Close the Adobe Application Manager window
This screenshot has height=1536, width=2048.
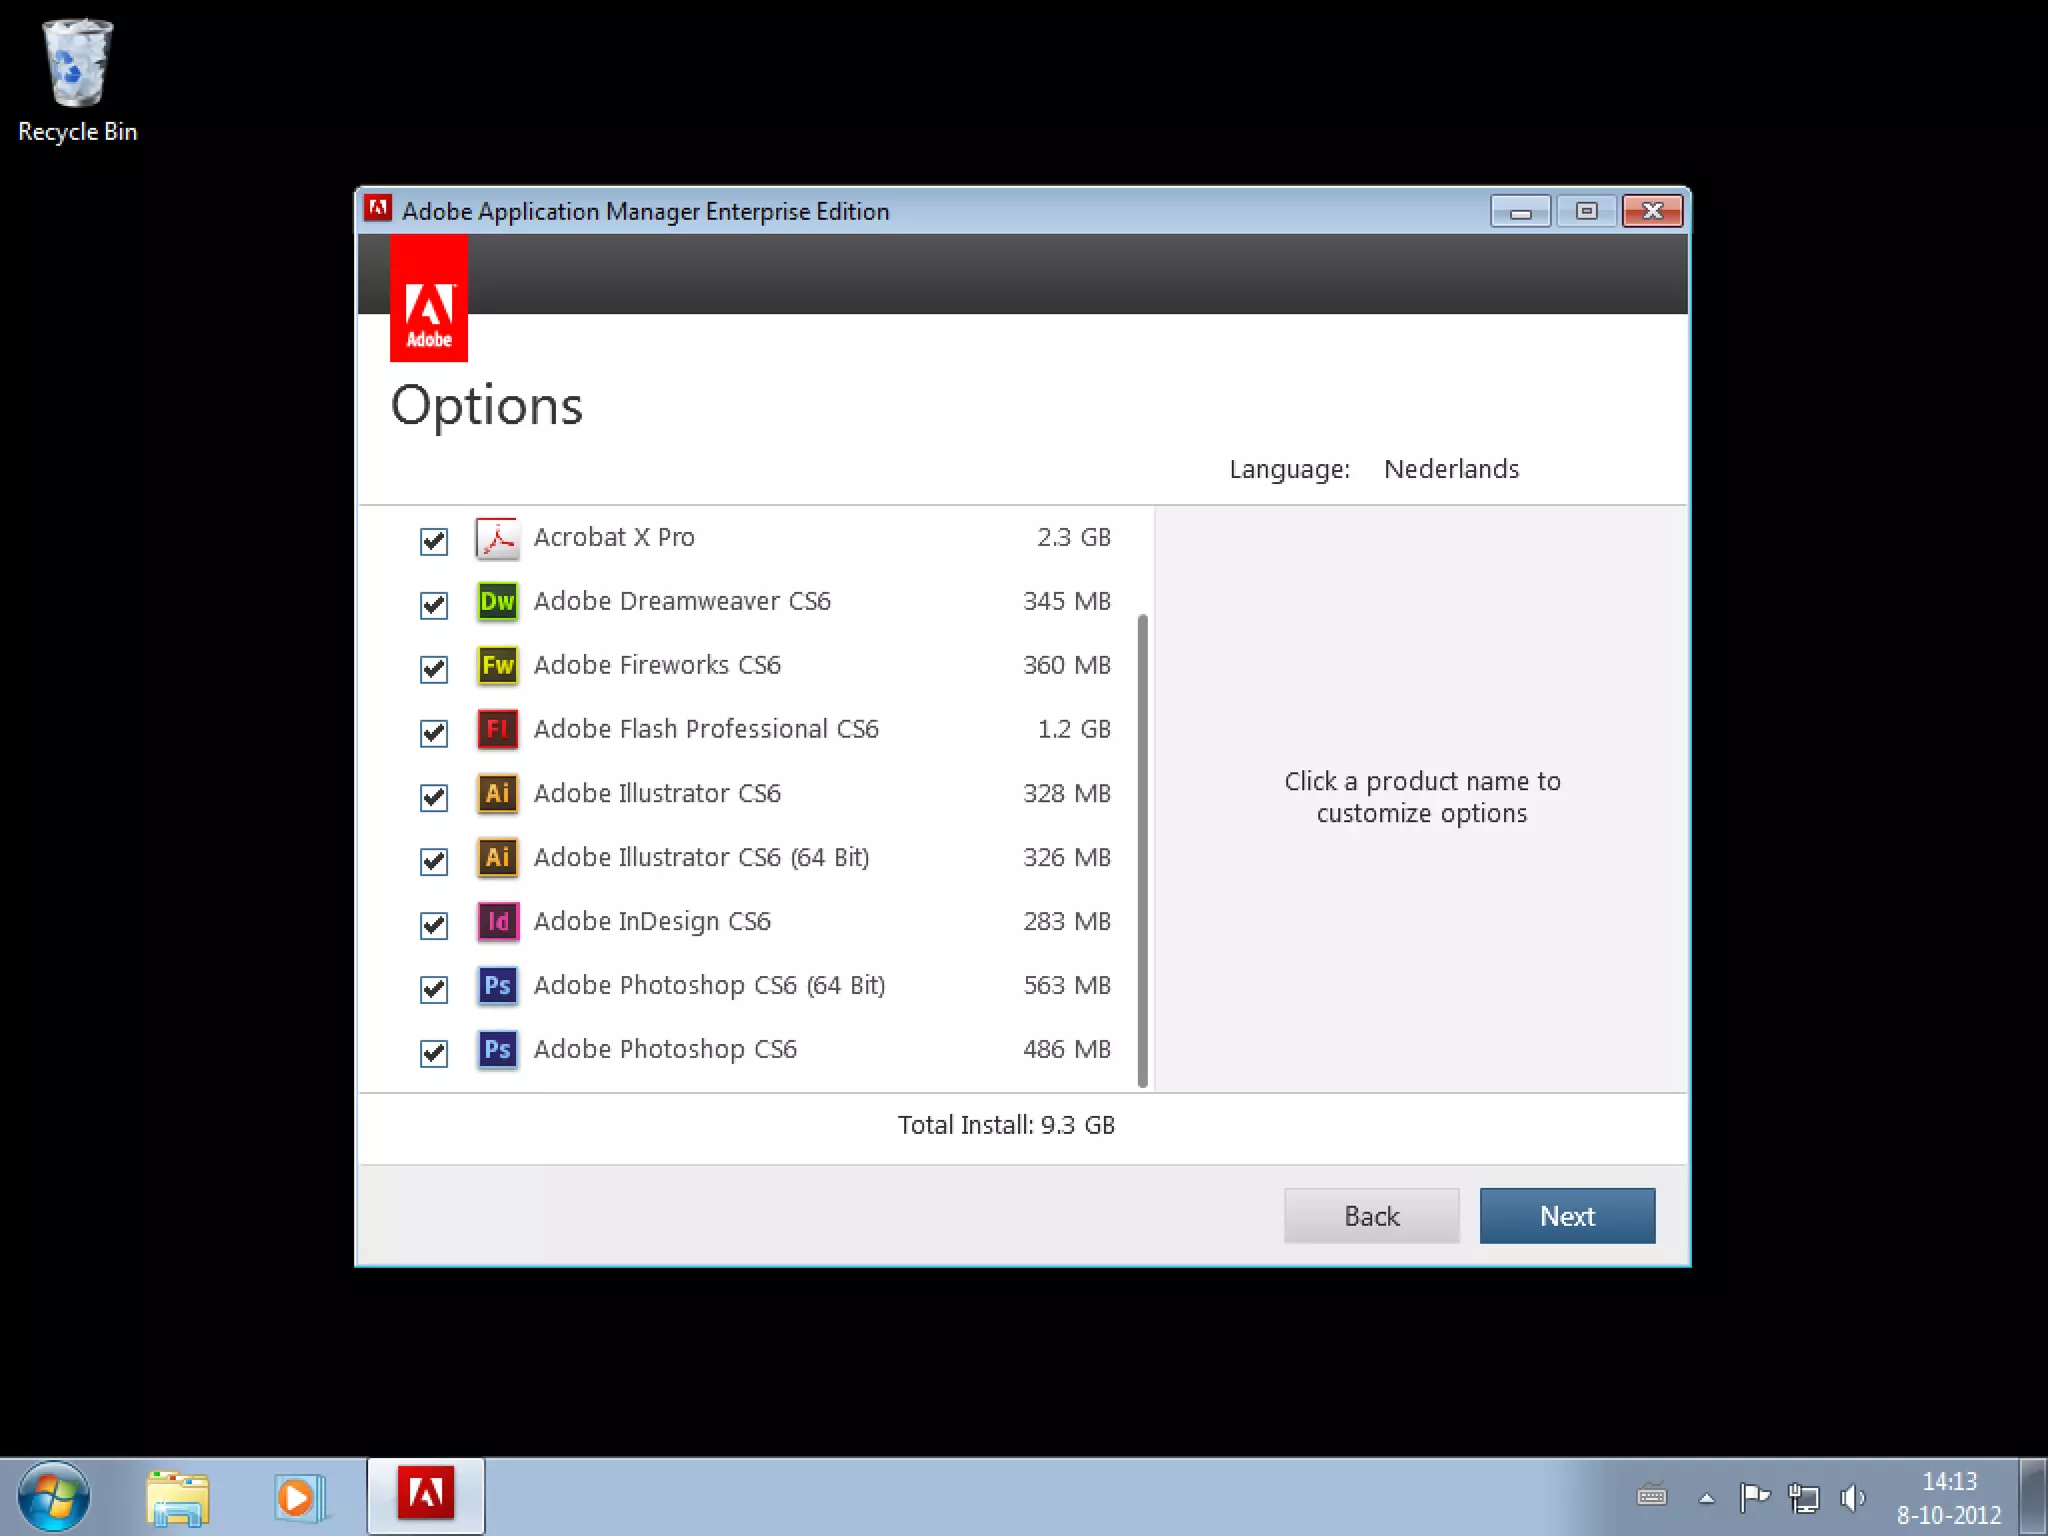click(1652, 211)
